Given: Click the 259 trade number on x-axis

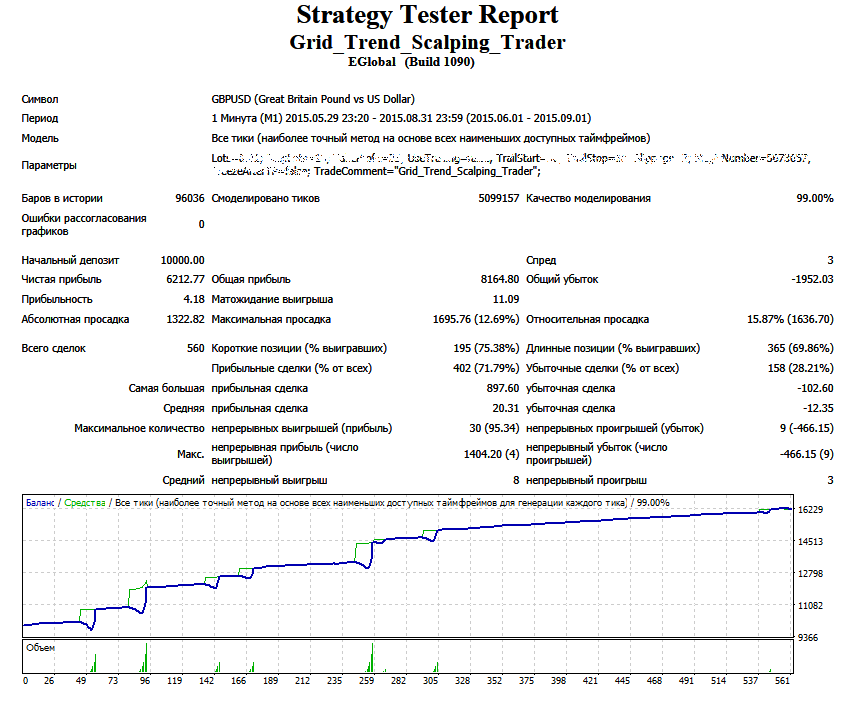Looking at the screenshot, I should [366, 681].
